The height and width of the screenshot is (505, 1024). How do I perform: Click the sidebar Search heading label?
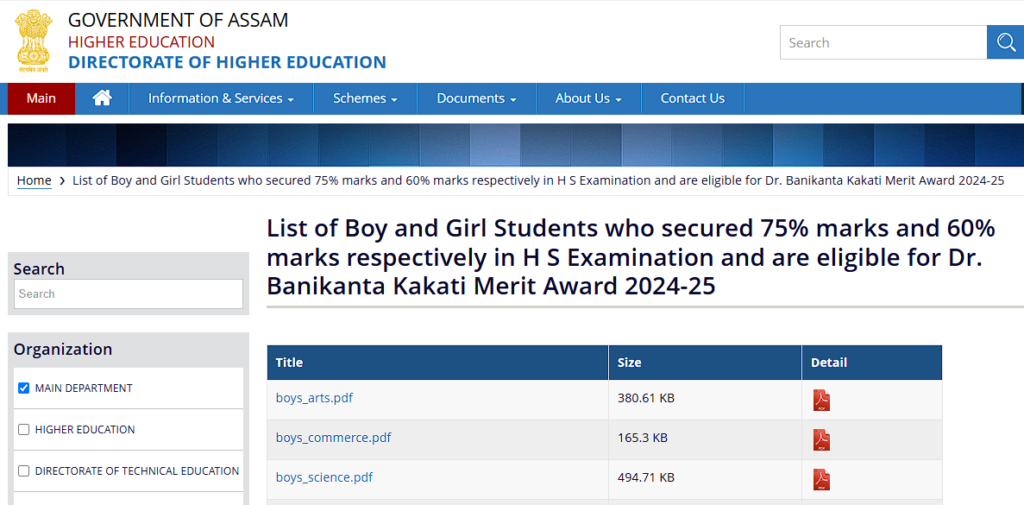click(39, 269)
